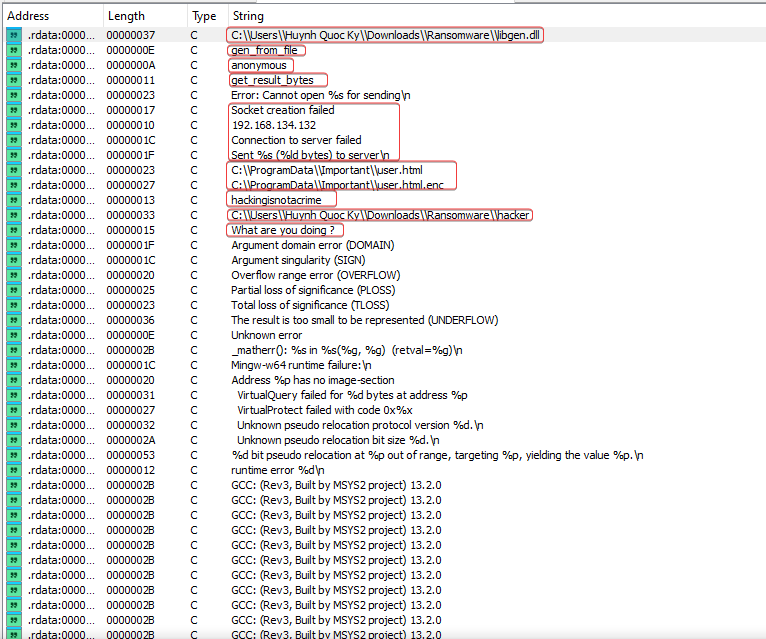
Task: Click the icon beside the 'Overflow range error' row
Action: pos(14,275)
